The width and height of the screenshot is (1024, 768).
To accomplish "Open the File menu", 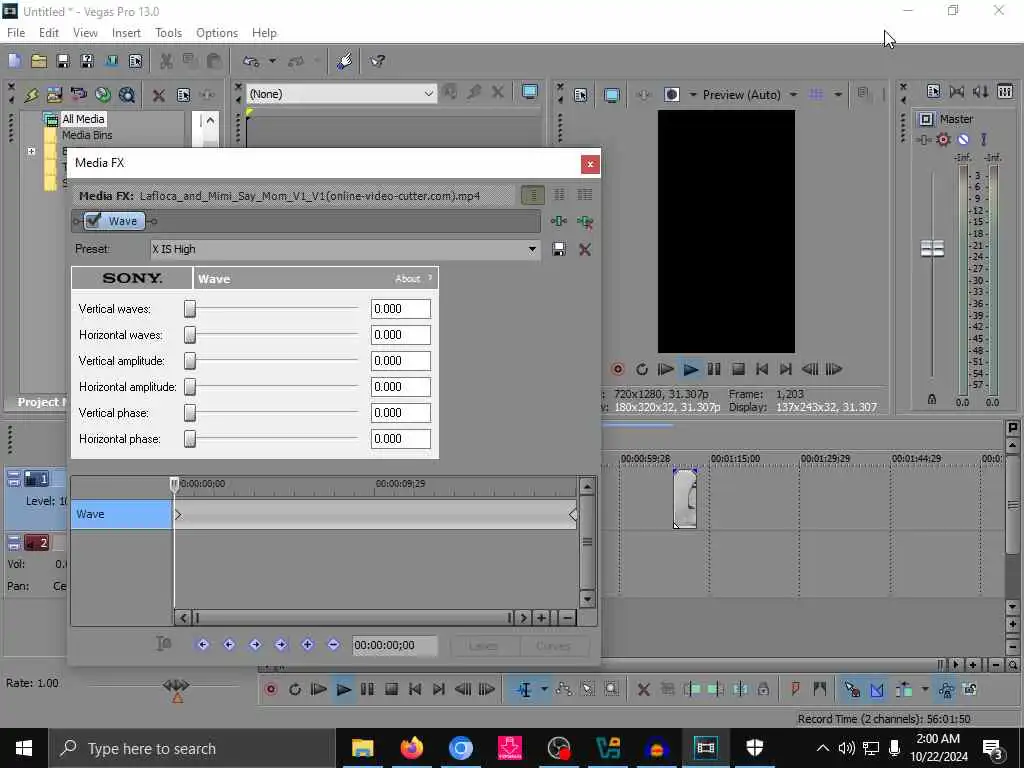I will point(16,33).
